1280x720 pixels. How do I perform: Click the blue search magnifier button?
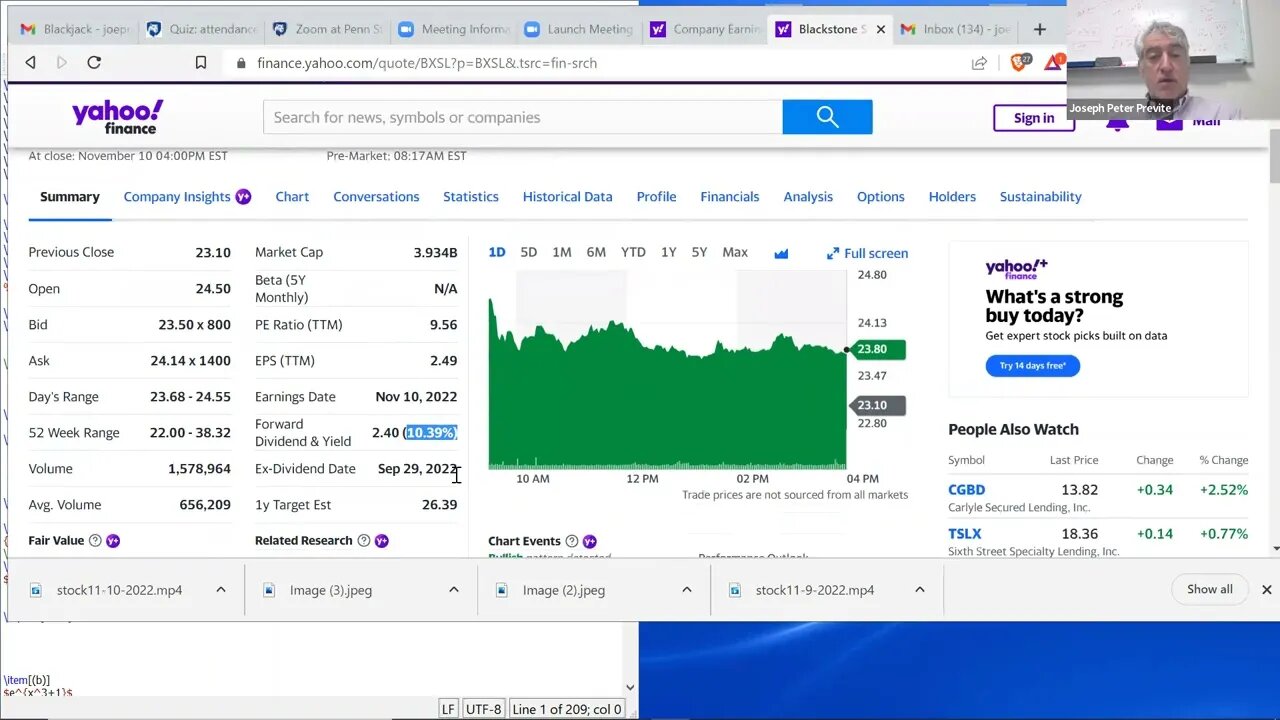coord(827,117)
